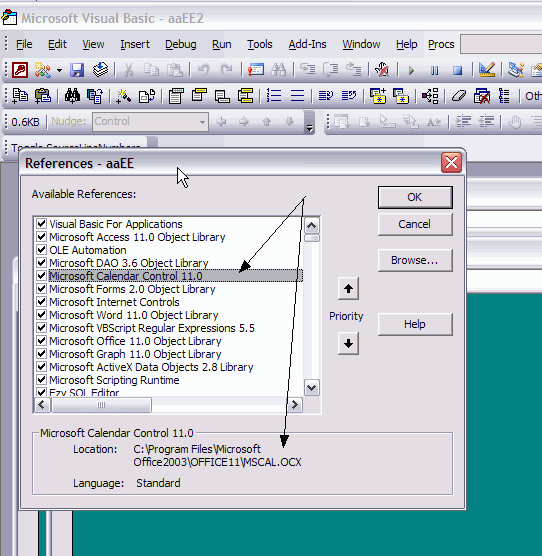This screenshot has width=542, height=556.
Task: Uncheck Microsoft Access 11.0 Object Library
Action: (x=41, y=237)
